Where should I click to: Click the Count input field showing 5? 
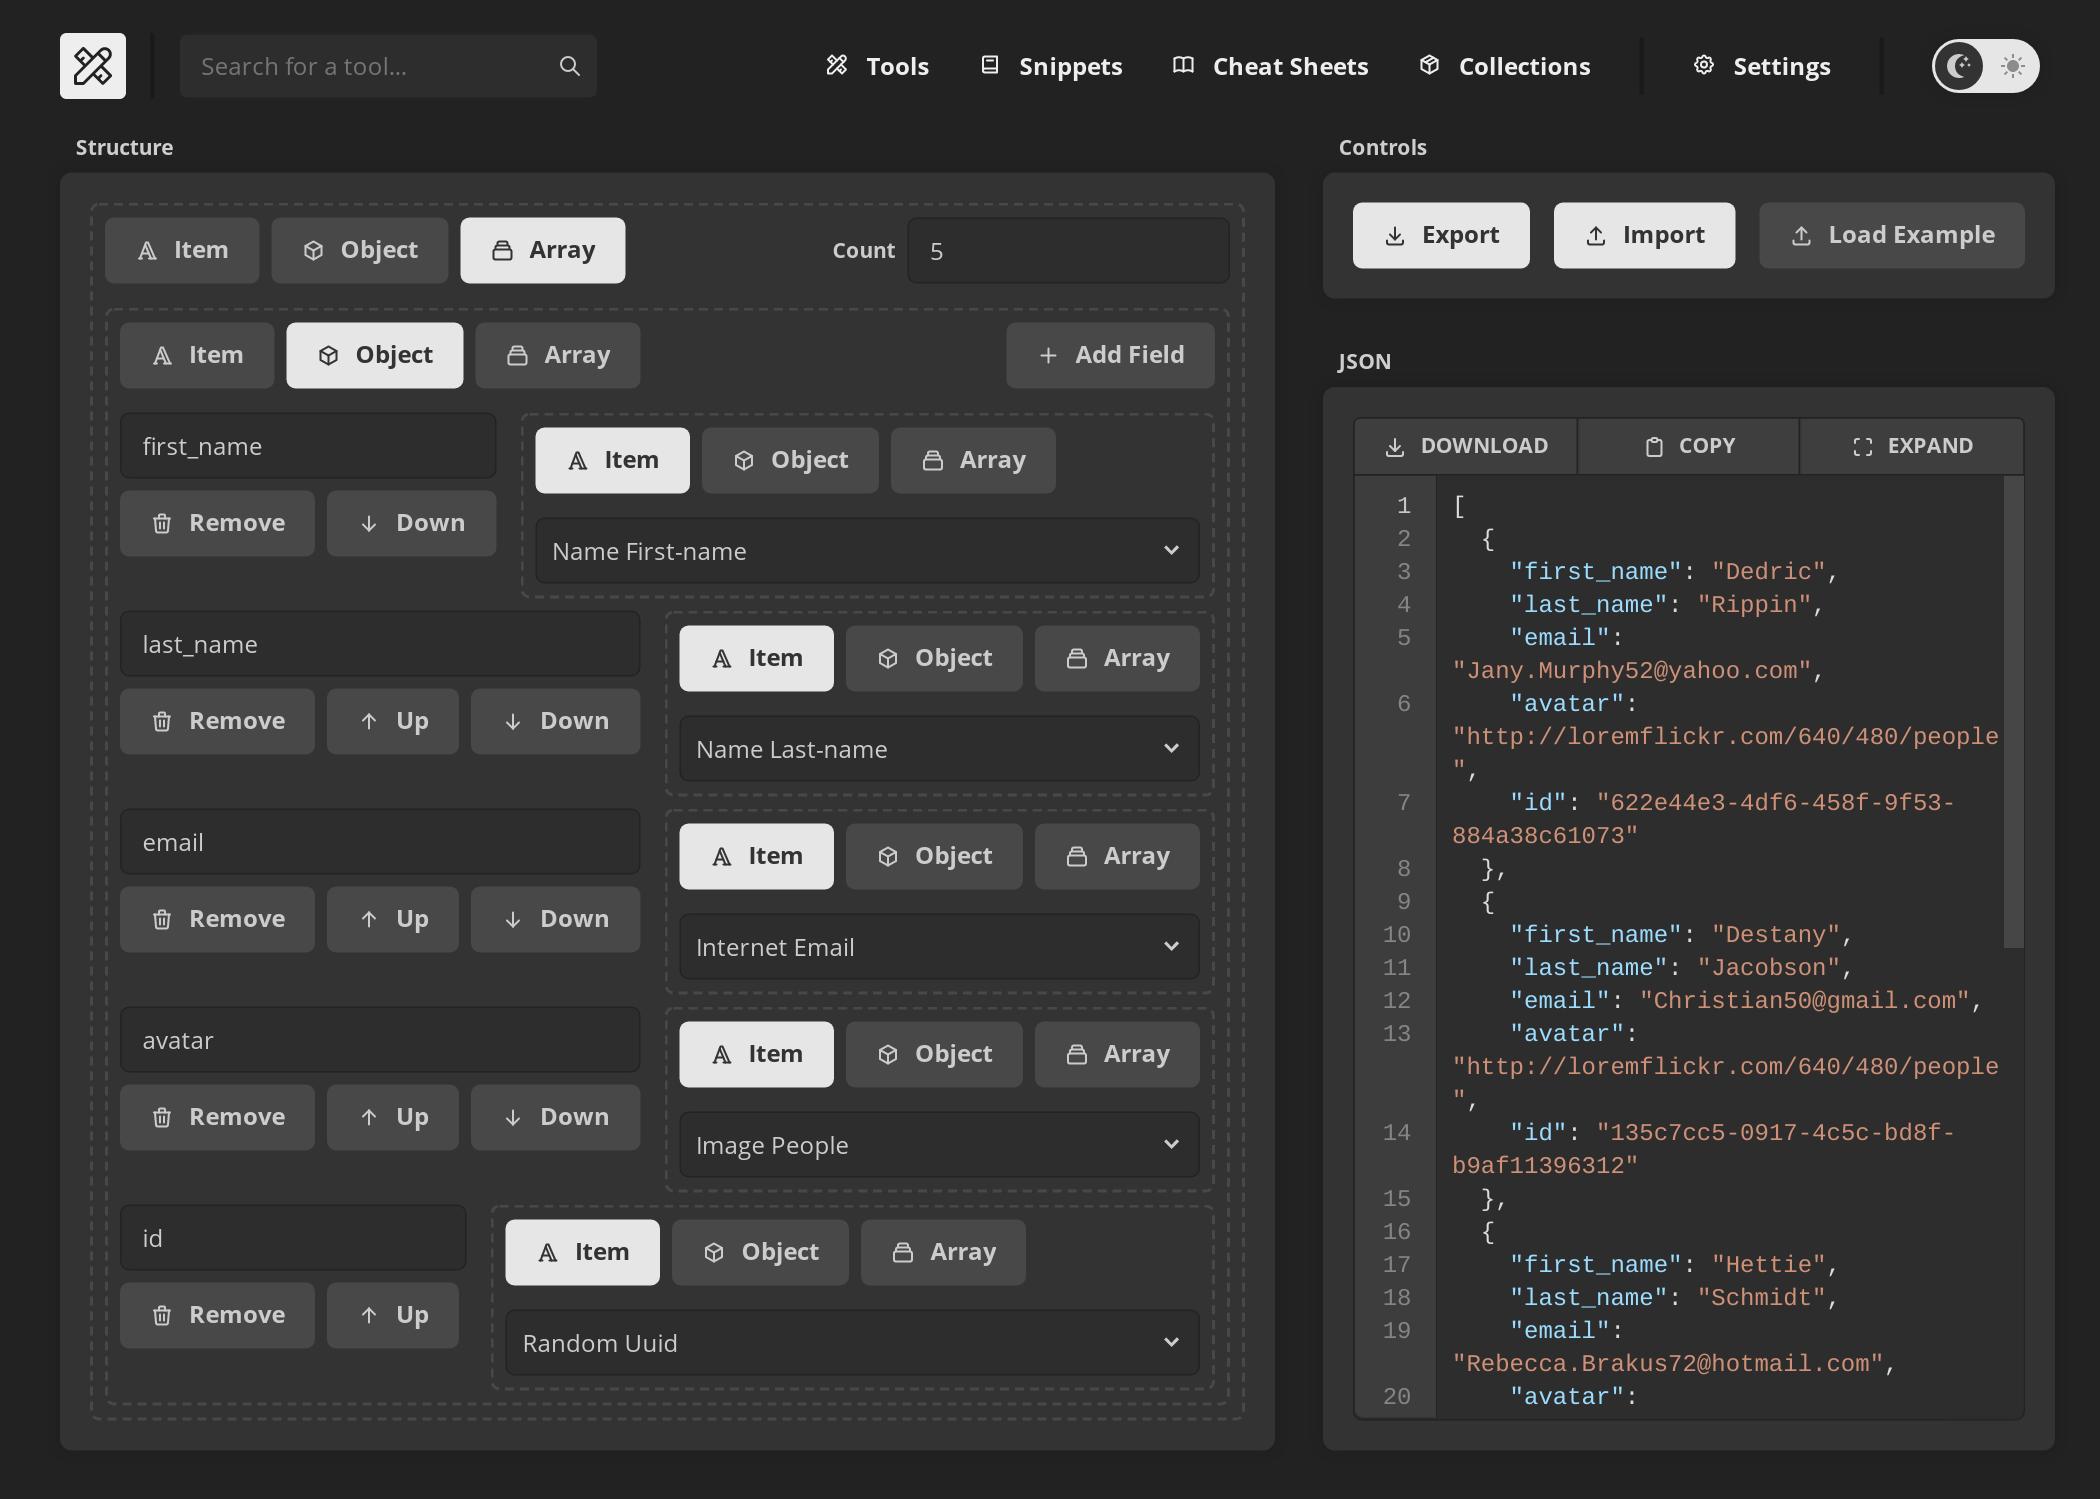(1067, 250)
